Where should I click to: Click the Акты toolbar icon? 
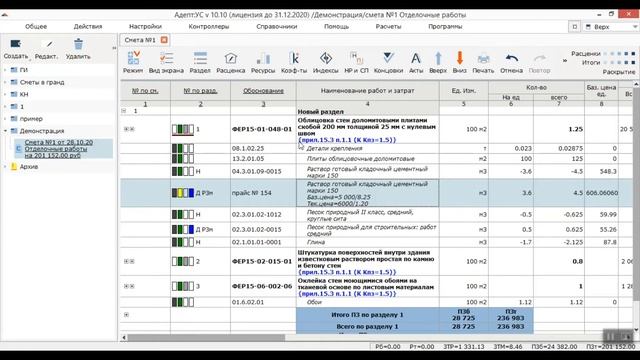point(416,58)
